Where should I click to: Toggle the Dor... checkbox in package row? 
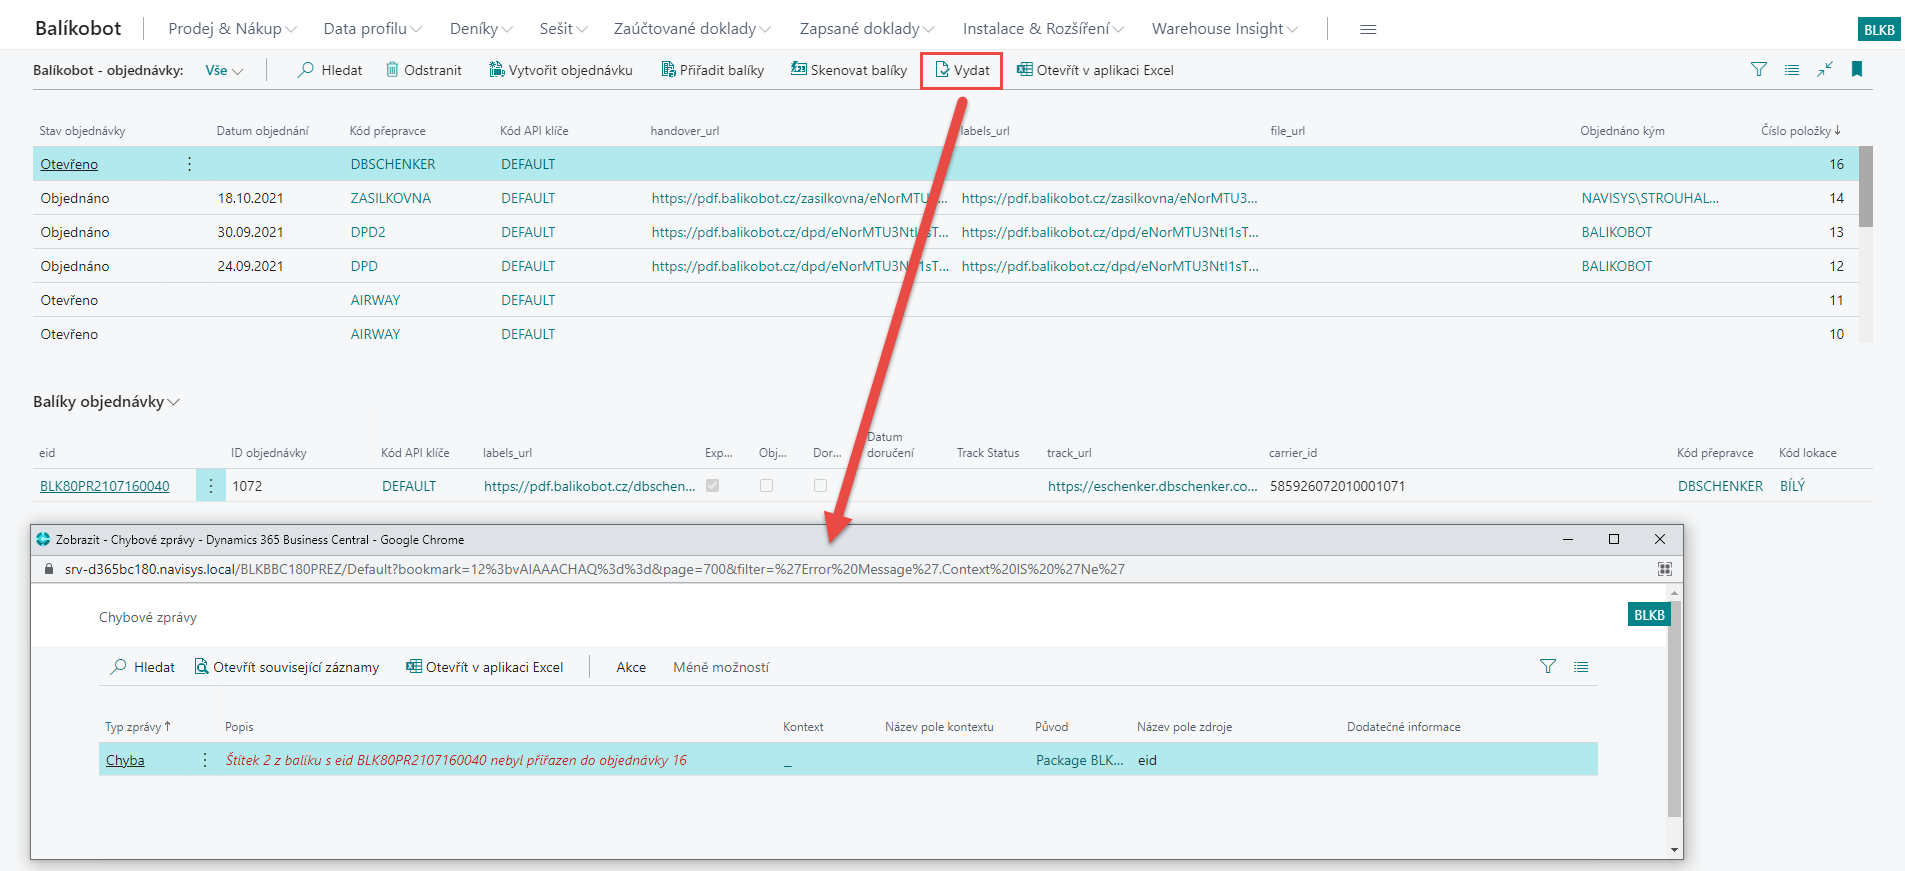(820, 486)
